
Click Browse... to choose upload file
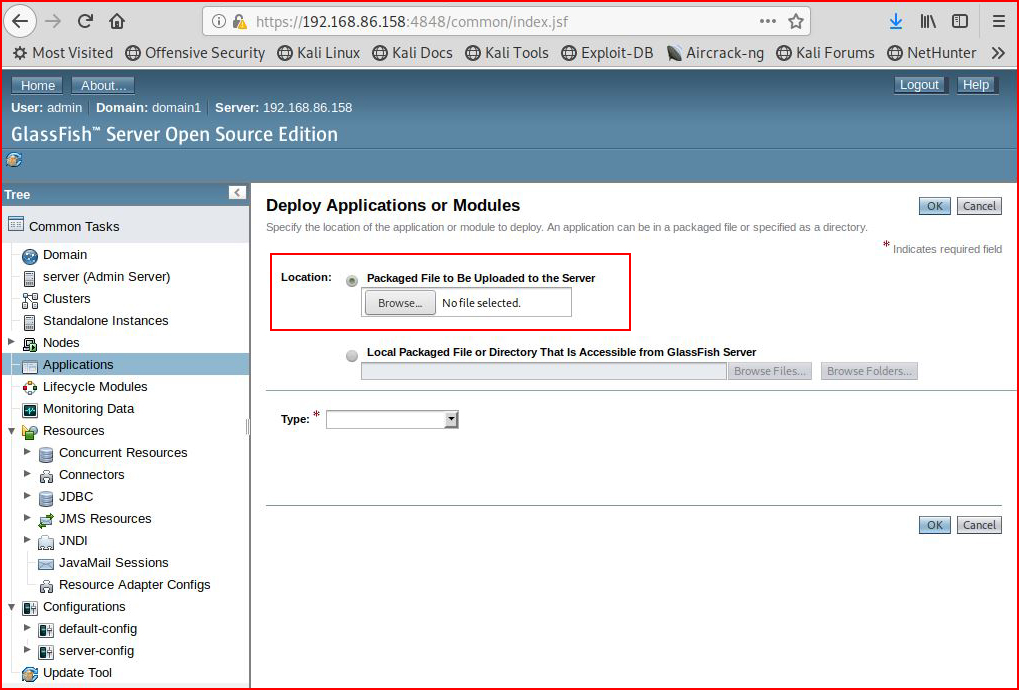pos(400,303)
